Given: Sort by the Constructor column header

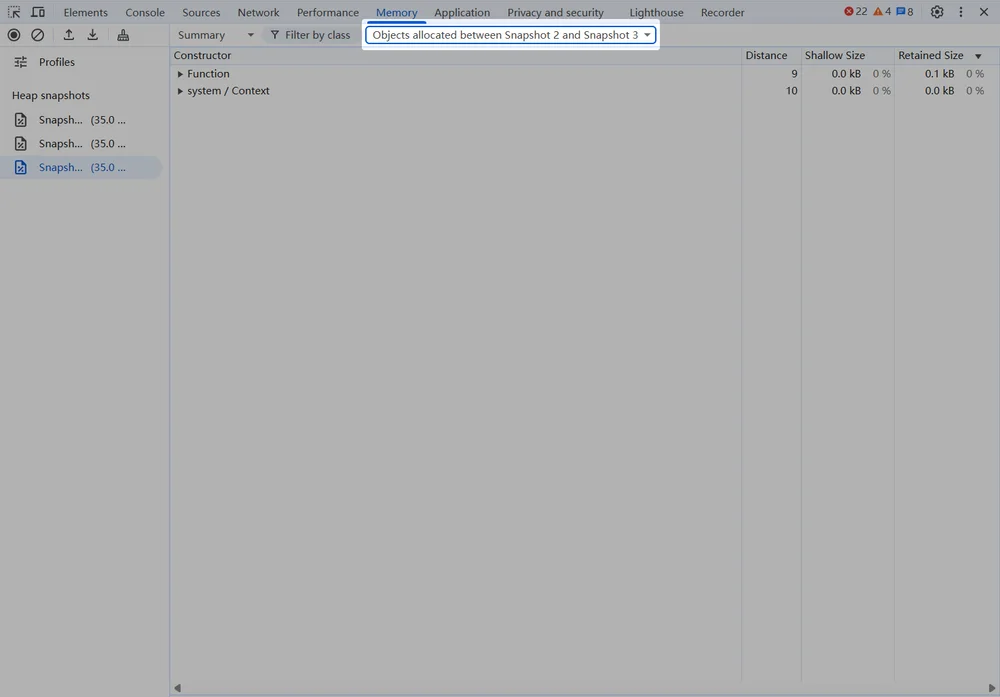Looking at the screenshot, I should click(456, 55).
